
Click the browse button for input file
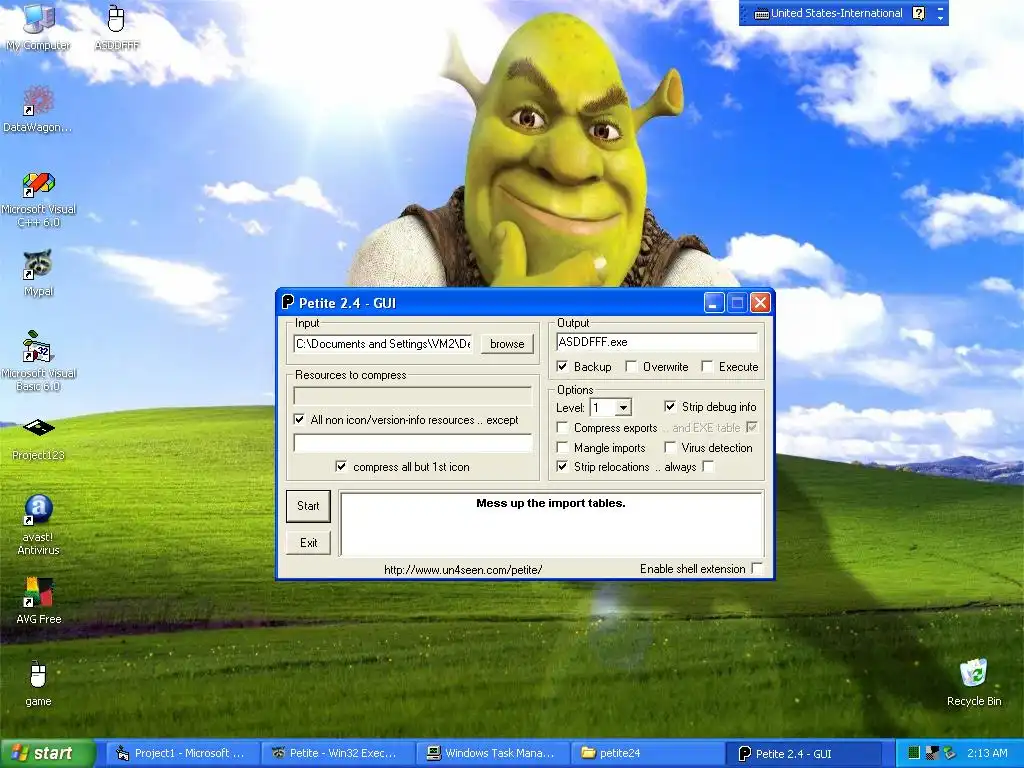[507, 344]
